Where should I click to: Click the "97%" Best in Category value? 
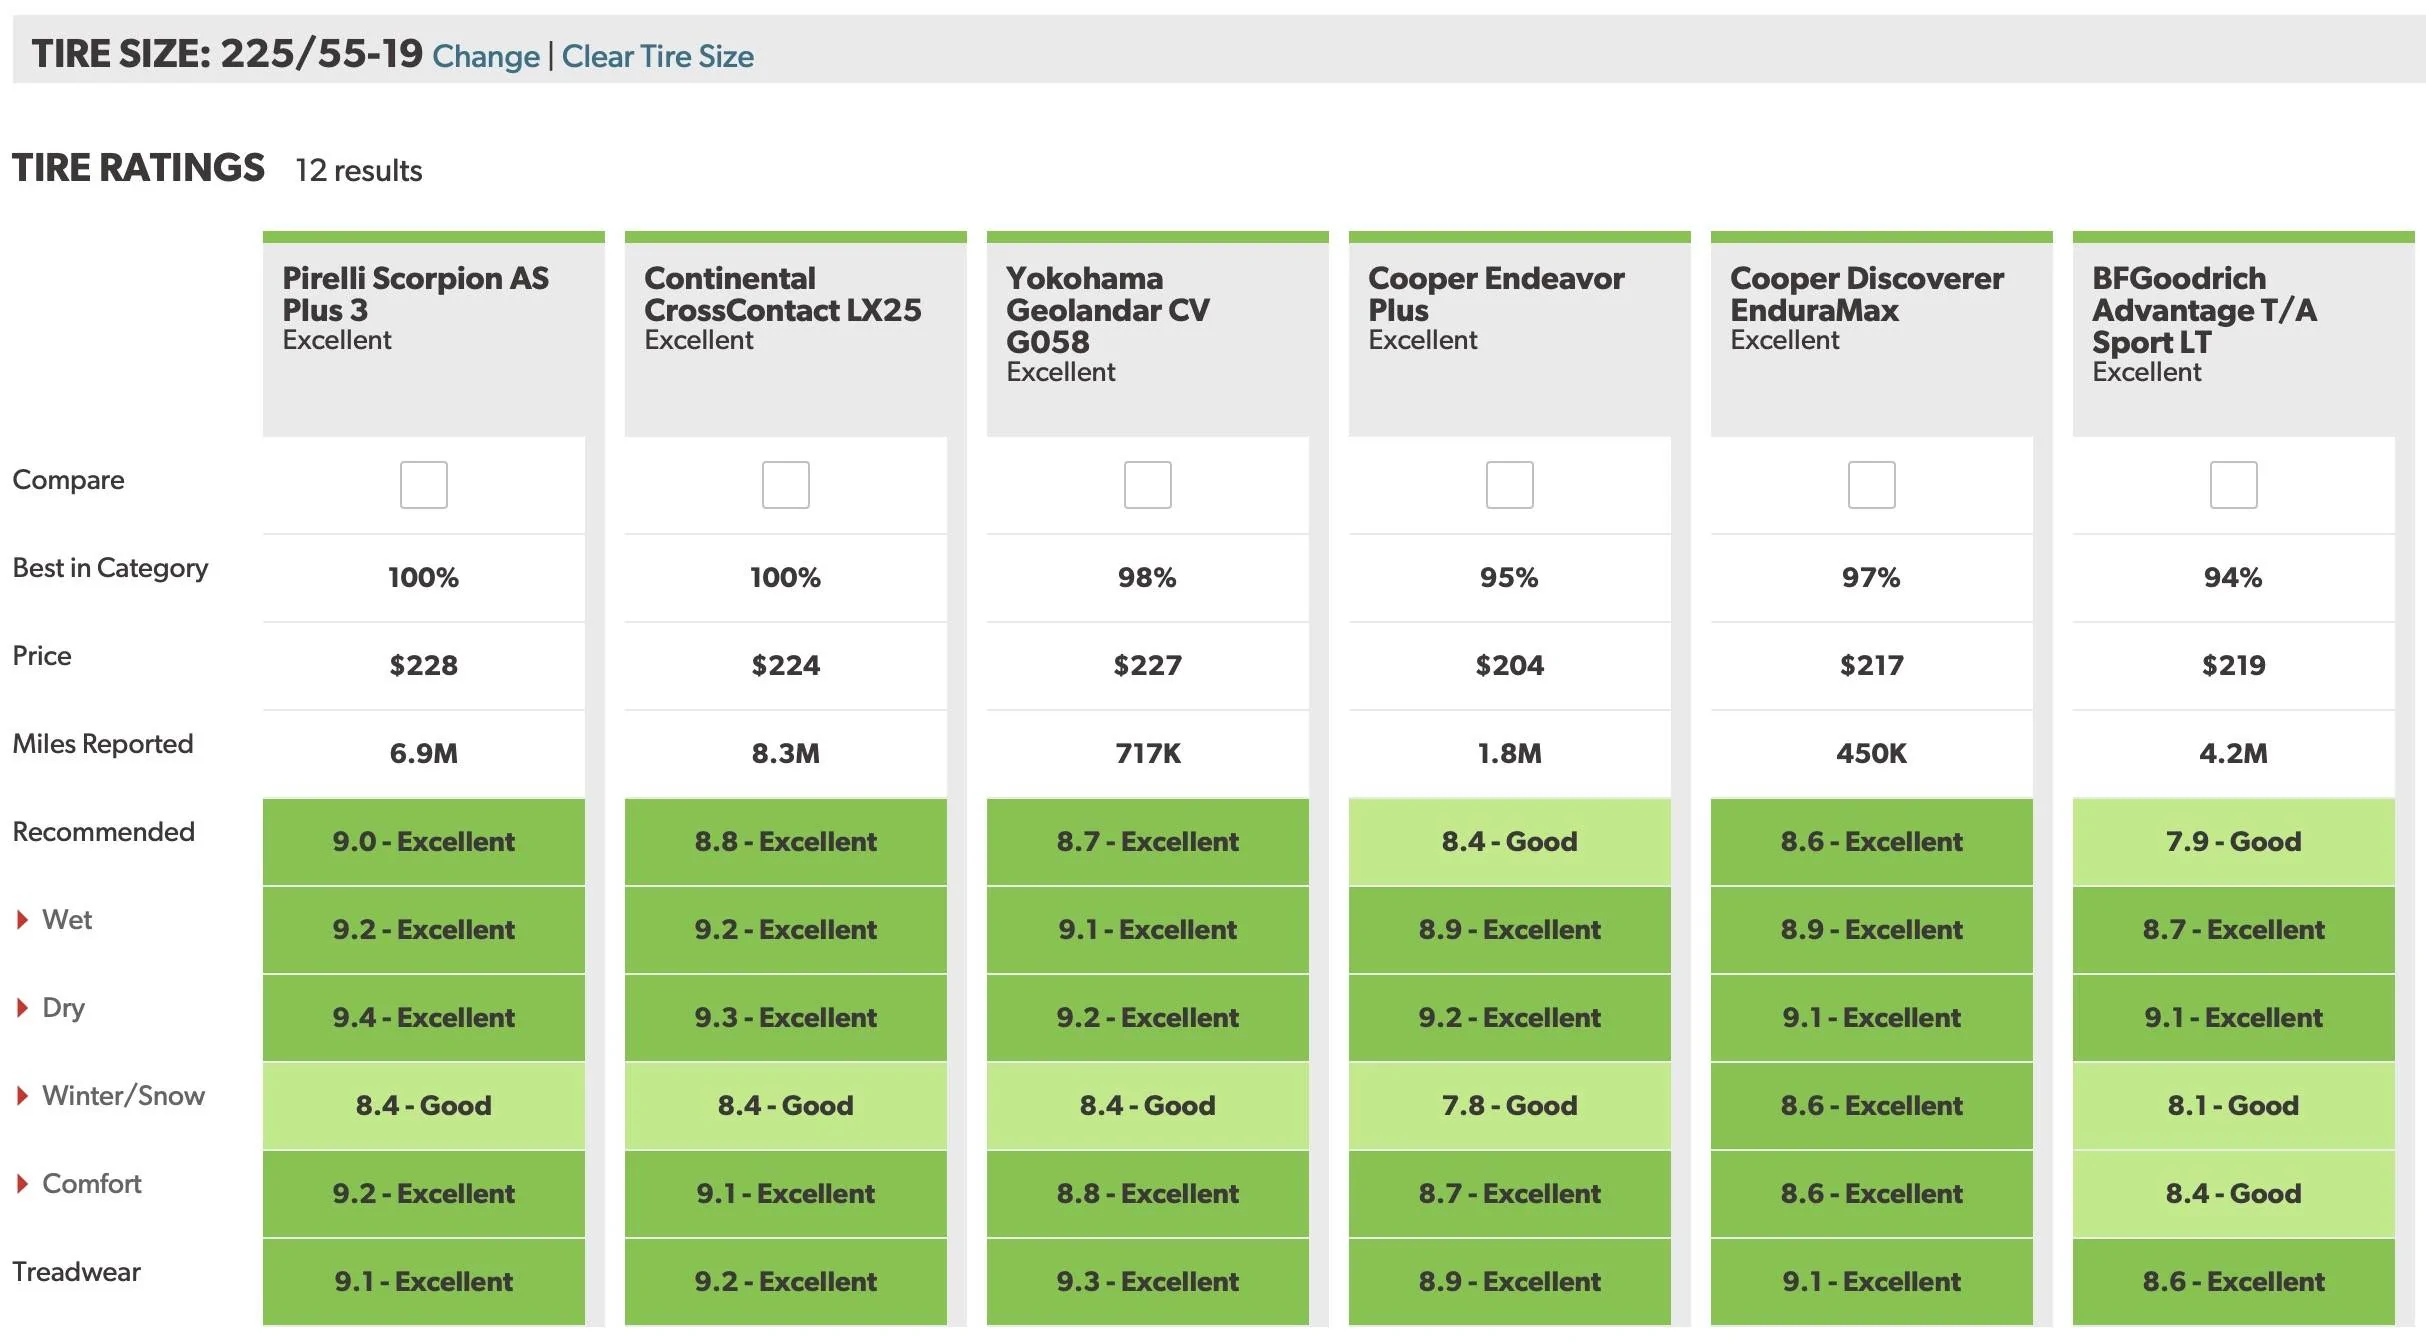pyautogui.click(x=1872, y=577)
